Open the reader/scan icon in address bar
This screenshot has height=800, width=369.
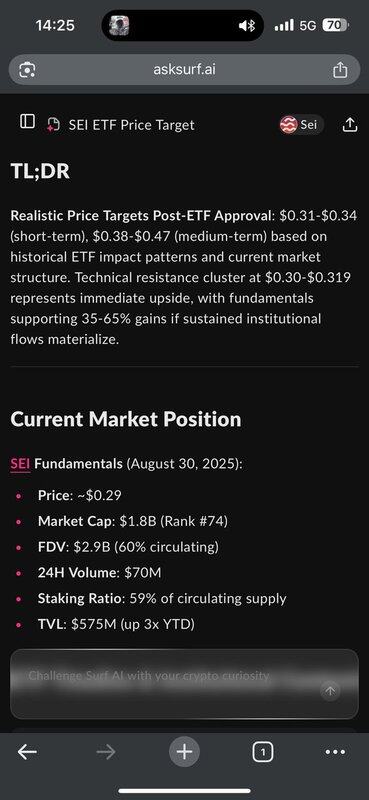point(27,69)
